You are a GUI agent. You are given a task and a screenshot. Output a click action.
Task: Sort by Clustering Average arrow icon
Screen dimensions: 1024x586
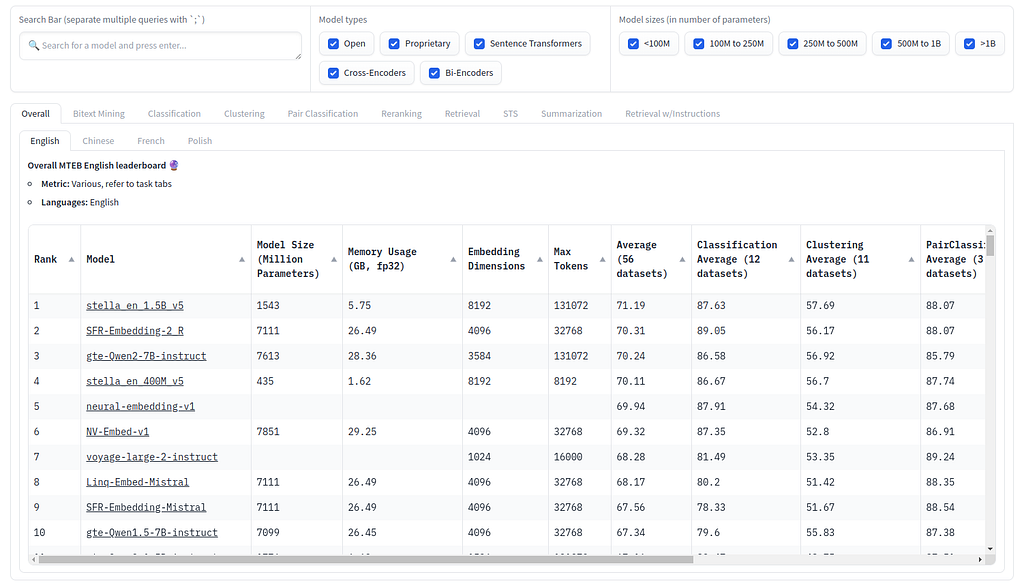tap(911, 259)
